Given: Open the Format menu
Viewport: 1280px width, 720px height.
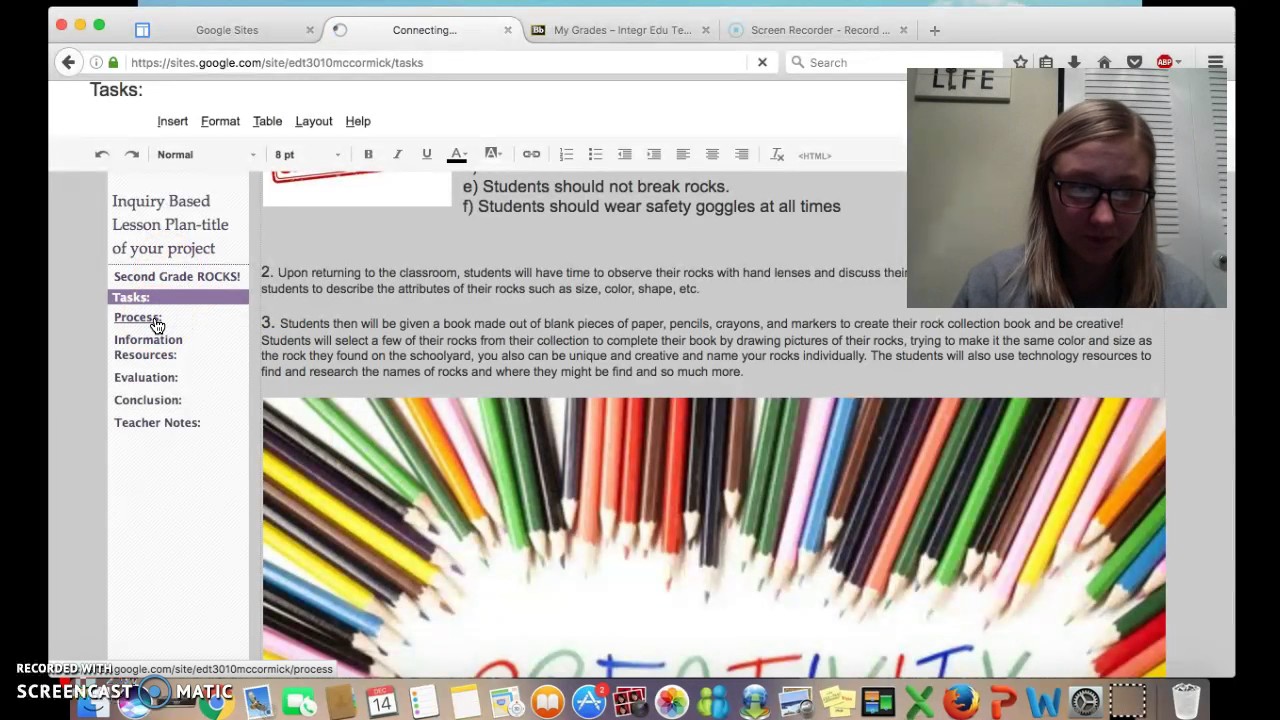Looking at the screenshot, I should pyautogui.click(x=220, y=121).
